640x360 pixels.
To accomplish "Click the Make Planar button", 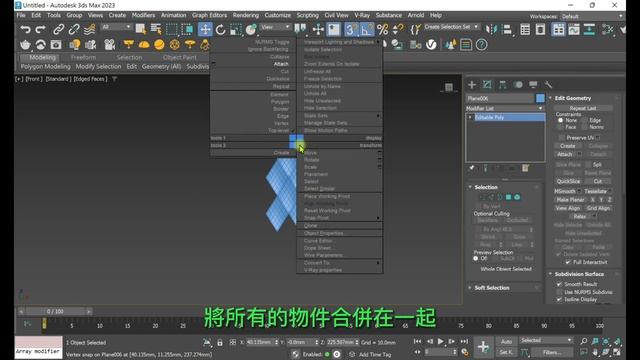I will point(570,200).
